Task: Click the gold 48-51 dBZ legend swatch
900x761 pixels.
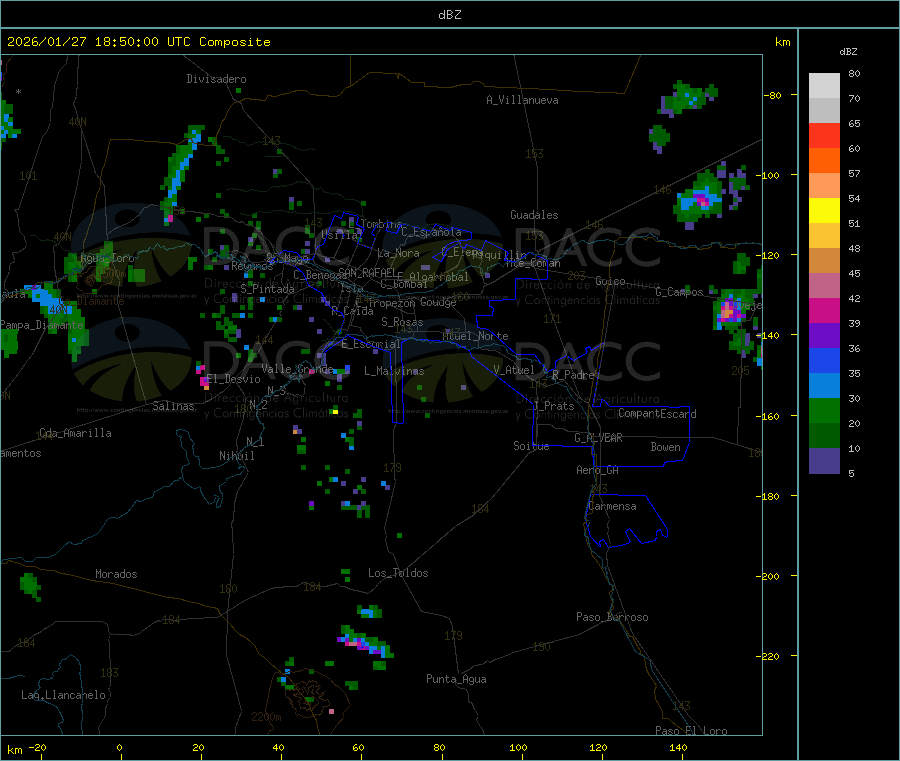Action: (824, 235)
